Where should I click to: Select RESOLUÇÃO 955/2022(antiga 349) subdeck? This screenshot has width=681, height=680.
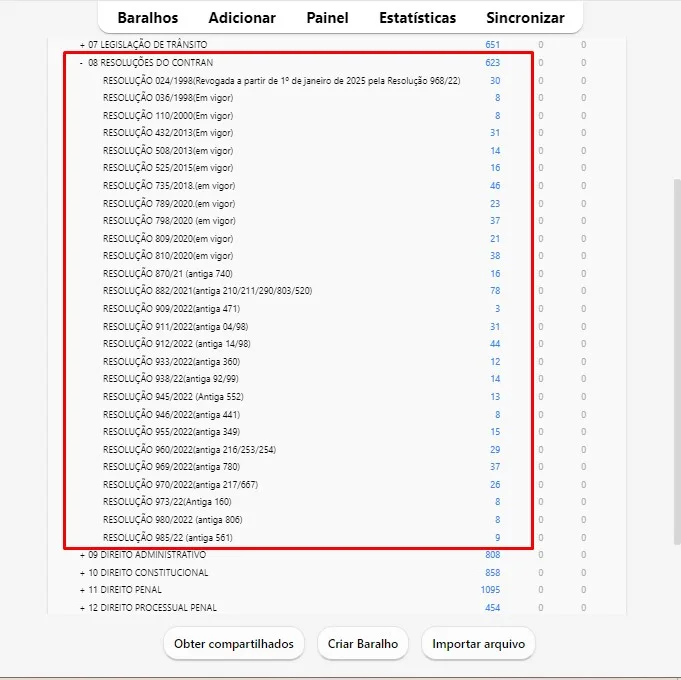coord(171,432)
